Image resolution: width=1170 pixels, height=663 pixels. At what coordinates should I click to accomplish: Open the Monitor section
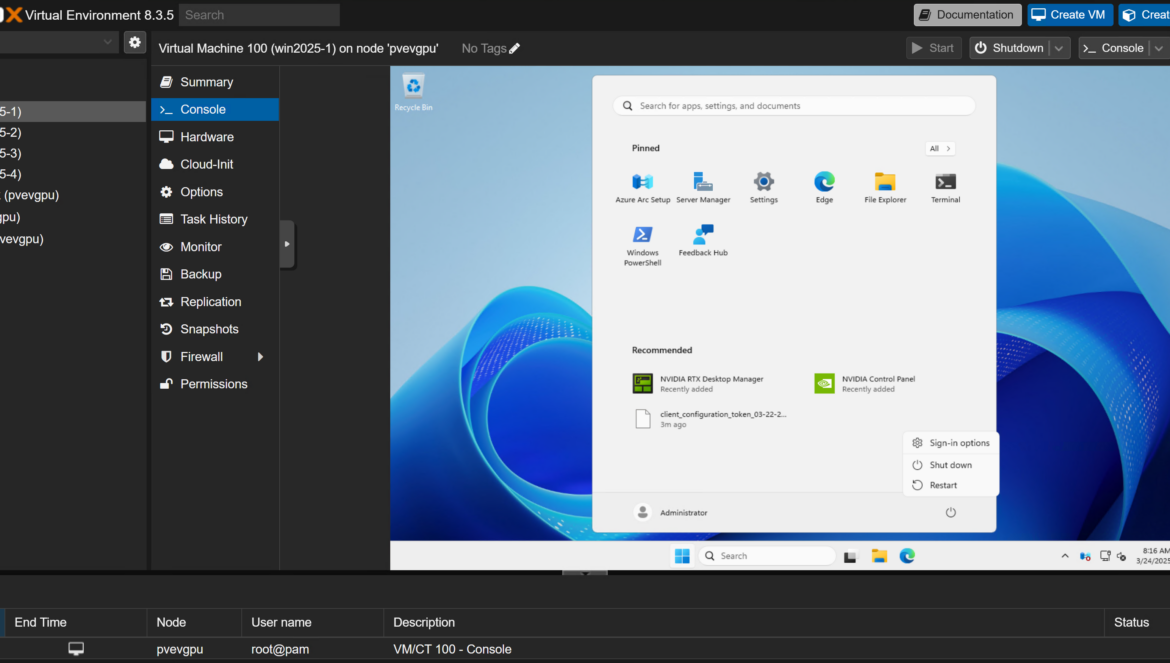click(215, 247)
